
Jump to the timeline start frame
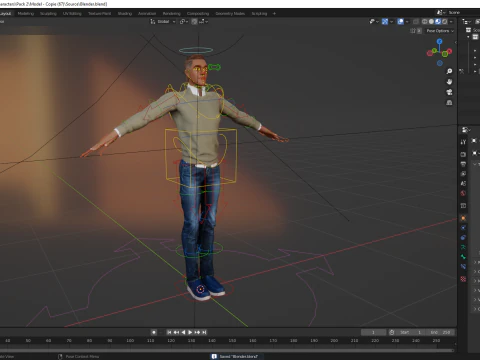pos(169,332)
